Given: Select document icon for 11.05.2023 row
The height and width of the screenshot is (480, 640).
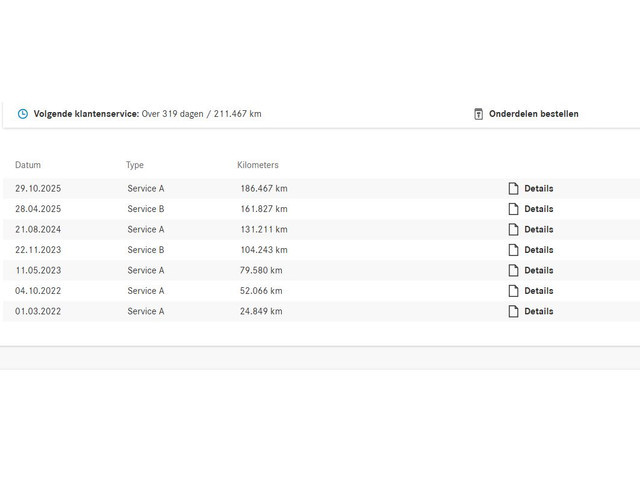Looking at the screenshot, I should pyautogui.click(x=514, y=270).
